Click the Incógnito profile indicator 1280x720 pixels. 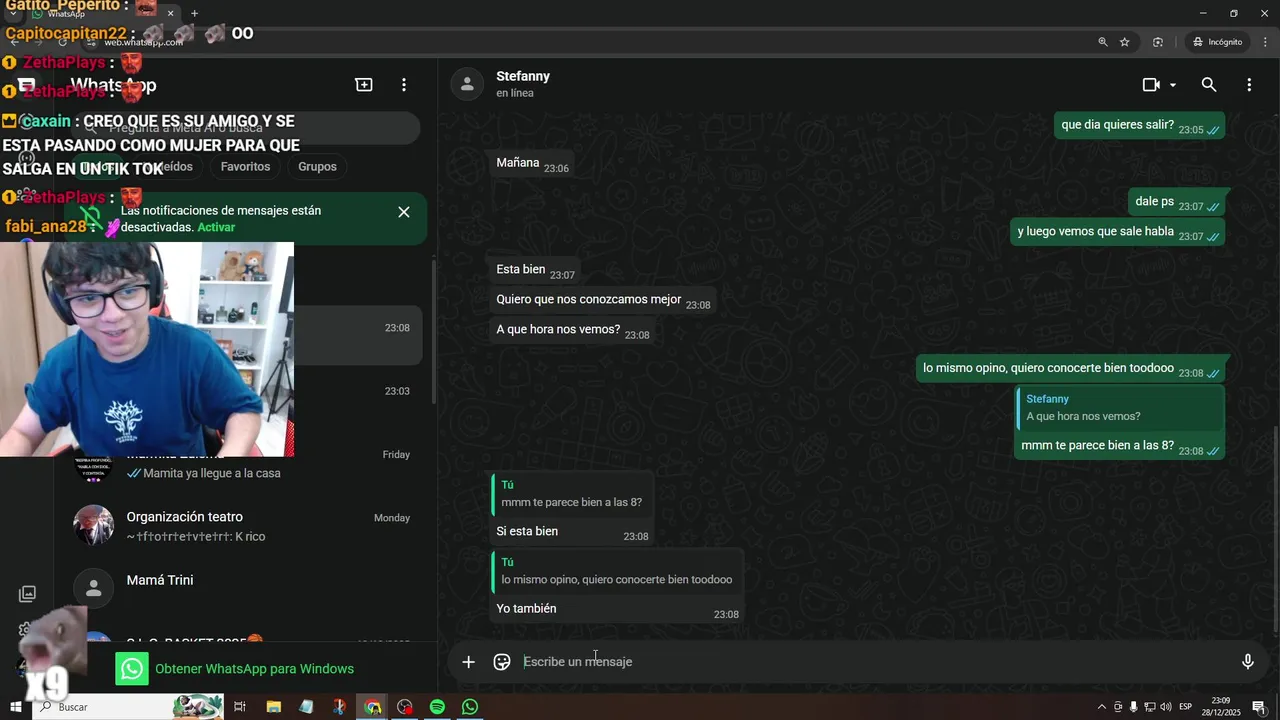pos(1216,42)
